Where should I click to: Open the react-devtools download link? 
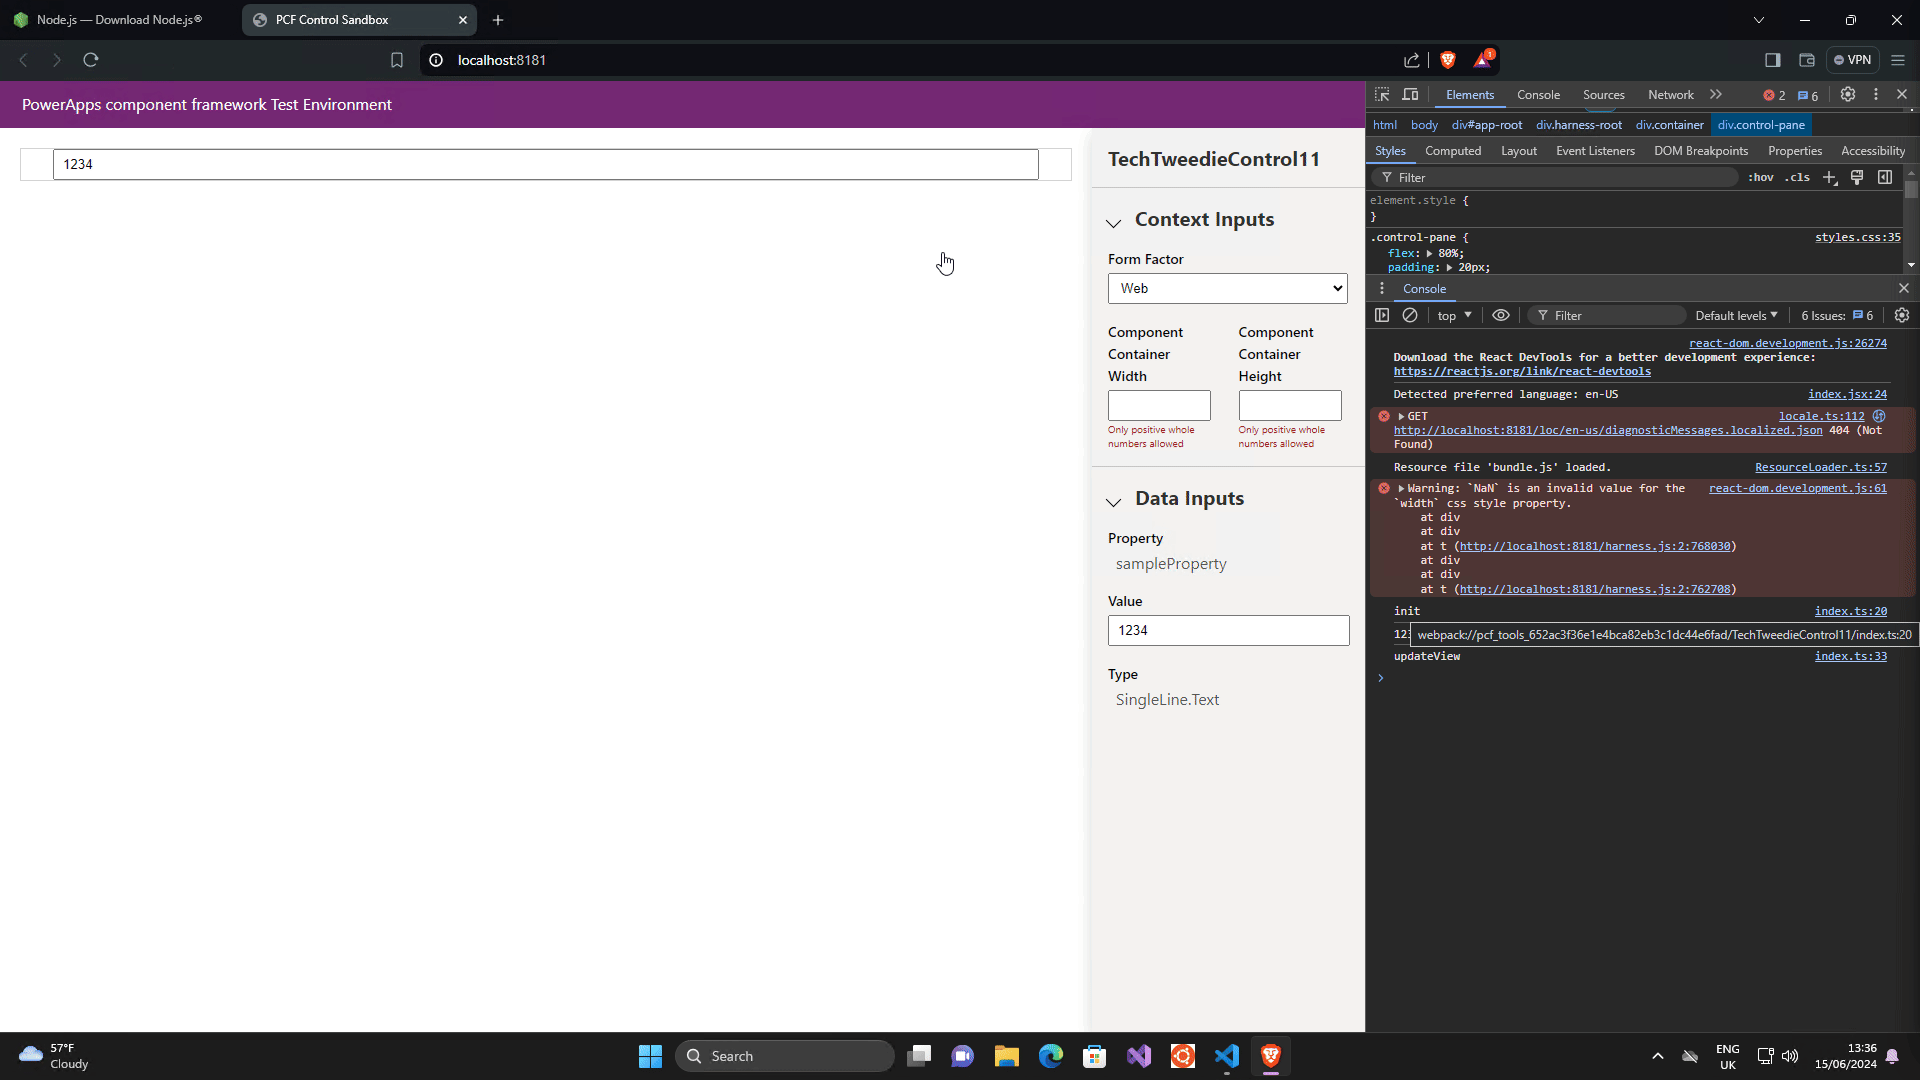(x=1522, y=371)
